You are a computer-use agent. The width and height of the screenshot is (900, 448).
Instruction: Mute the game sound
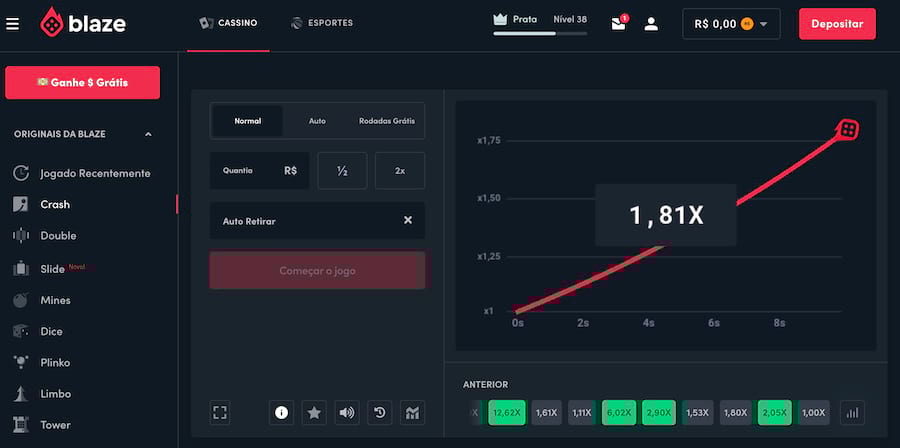pyautogui.click(x=347, y=412)
